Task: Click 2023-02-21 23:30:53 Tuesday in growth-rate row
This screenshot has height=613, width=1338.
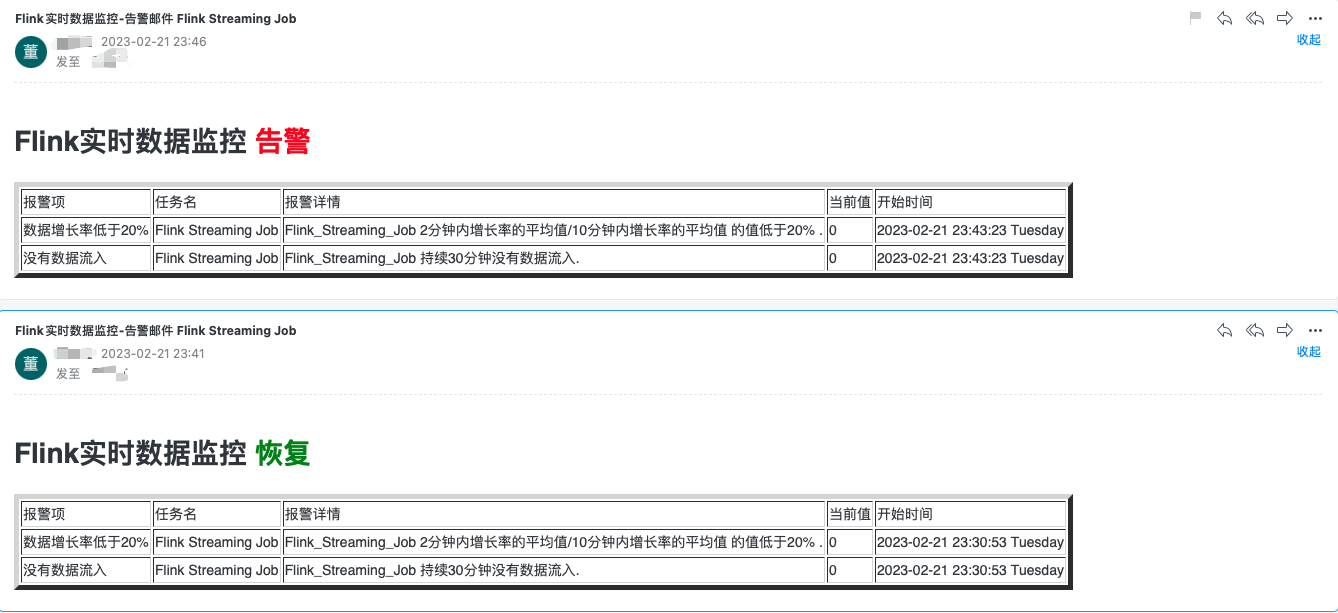Action: pos(970,542)
